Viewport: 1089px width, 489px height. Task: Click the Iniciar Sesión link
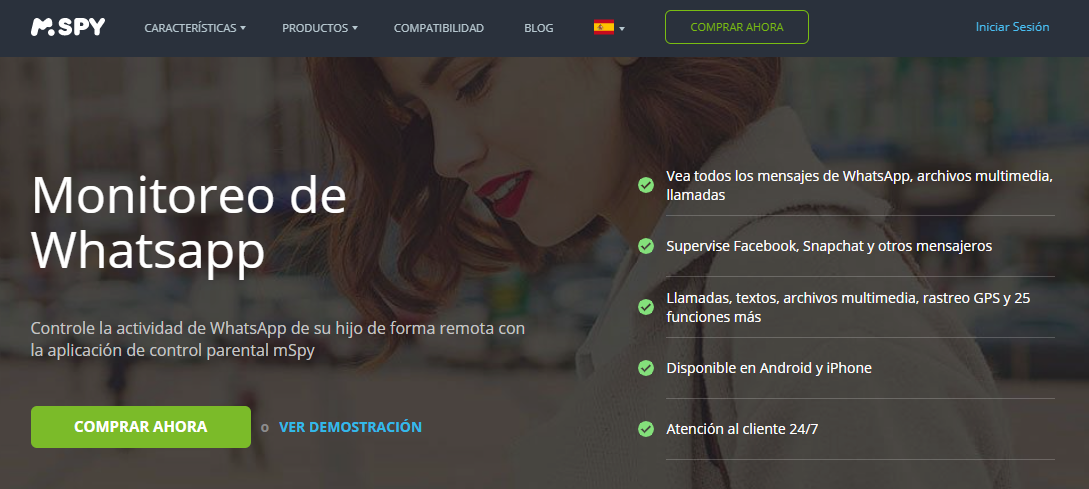point(1013,27)
